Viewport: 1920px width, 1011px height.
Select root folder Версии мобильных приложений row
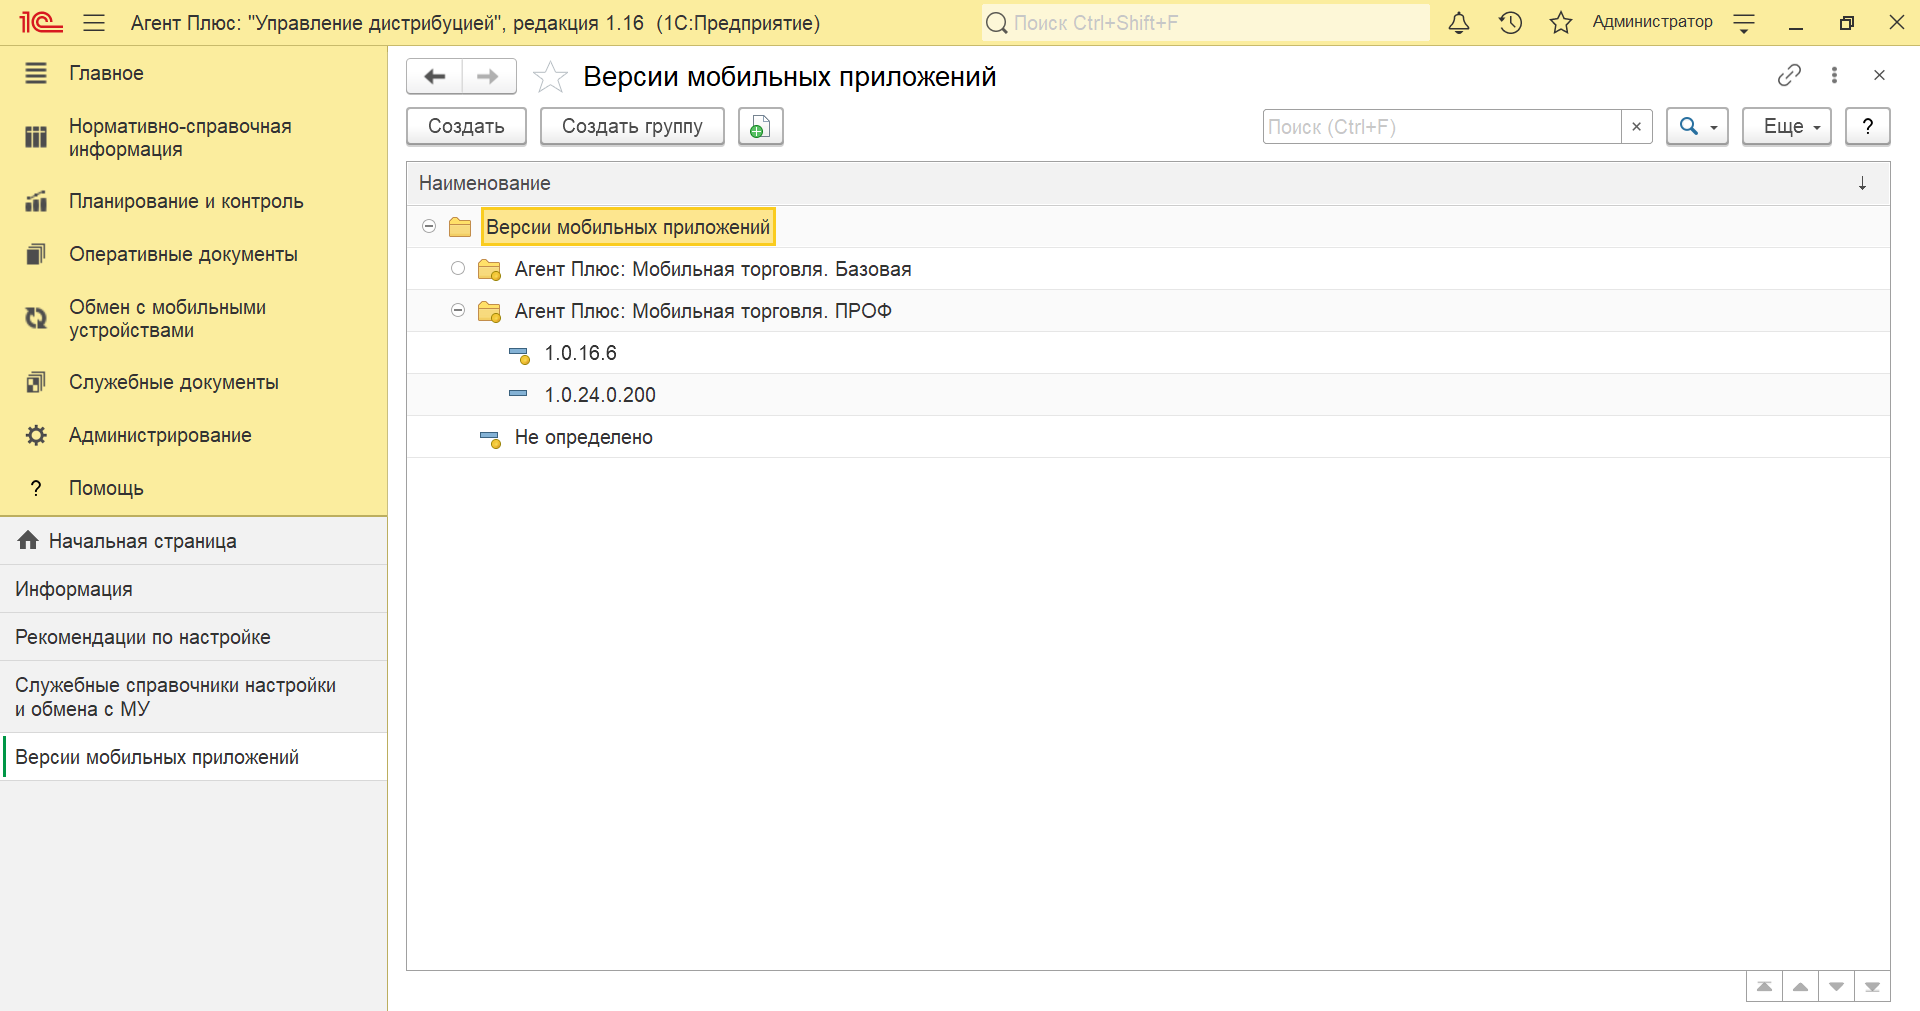pos(1148,227)
